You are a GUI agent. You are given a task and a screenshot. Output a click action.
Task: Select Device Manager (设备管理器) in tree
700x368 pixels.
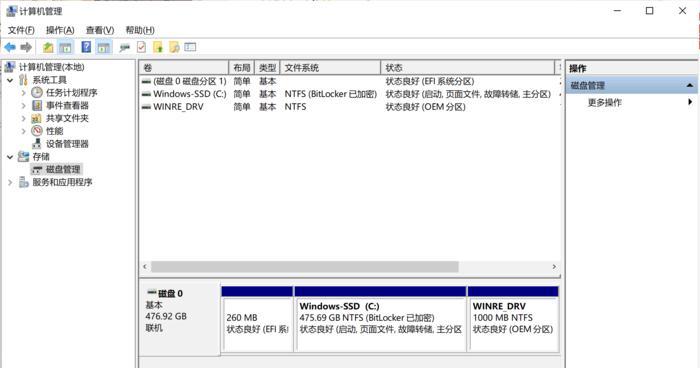[x=67, y=144]
